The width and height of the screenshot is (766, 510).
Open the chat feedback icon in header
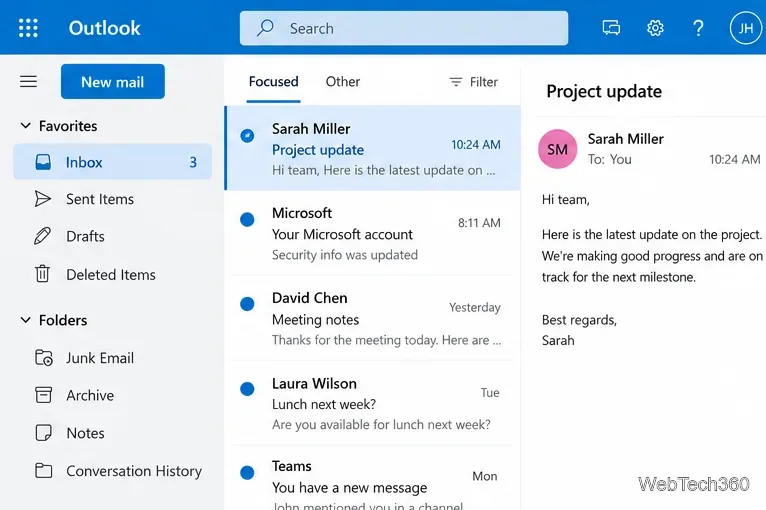point(611,28)
